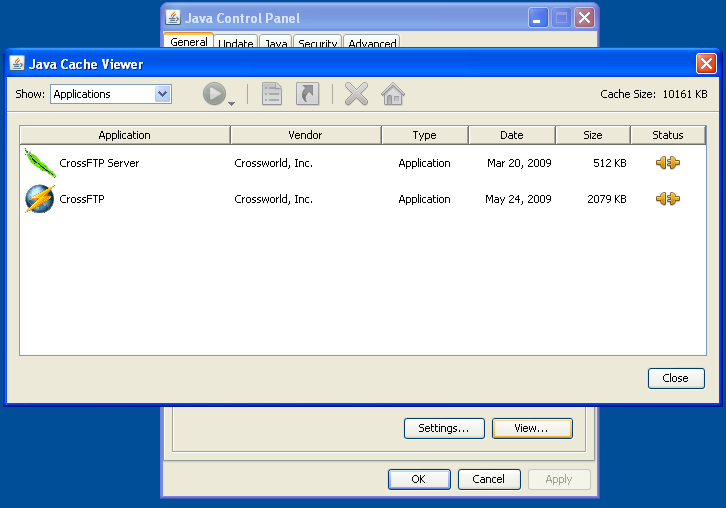Select the CrossFTP Server row name
The image size is (726, 508).
click(x=99, y=163)
